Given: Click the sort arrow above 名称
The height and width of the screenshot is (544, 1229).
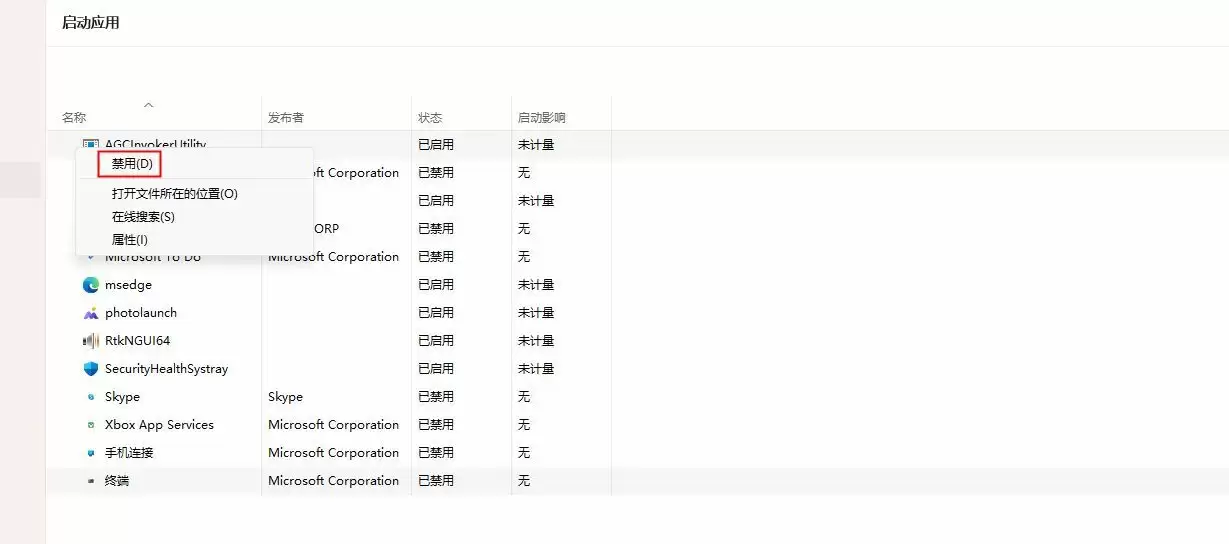Looking at the screenshot, I should tap(149, 104).
